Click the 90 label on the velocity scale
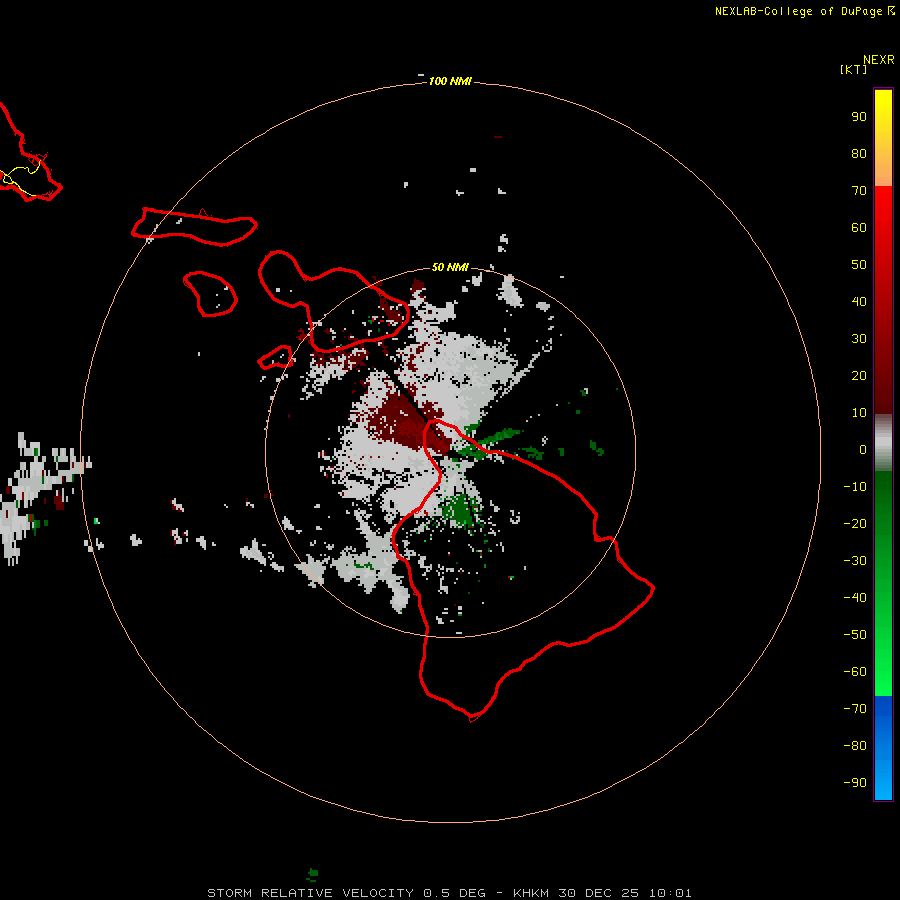Viewport: 900px width, 900px height. tap(859, 117)
